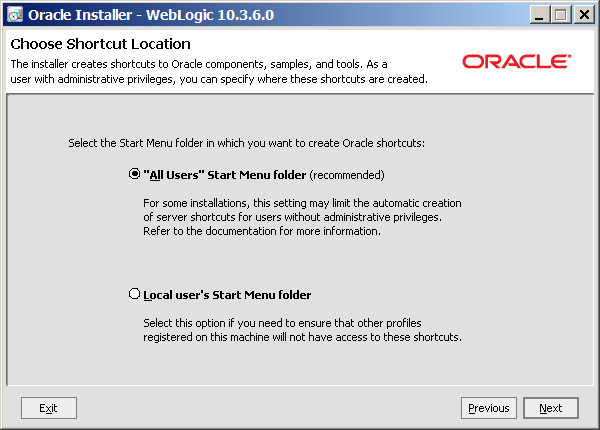600x430 pixels.
Task: Maximize the Oracle Installer window
Action: pyautogui.click(x=561, y=15)
